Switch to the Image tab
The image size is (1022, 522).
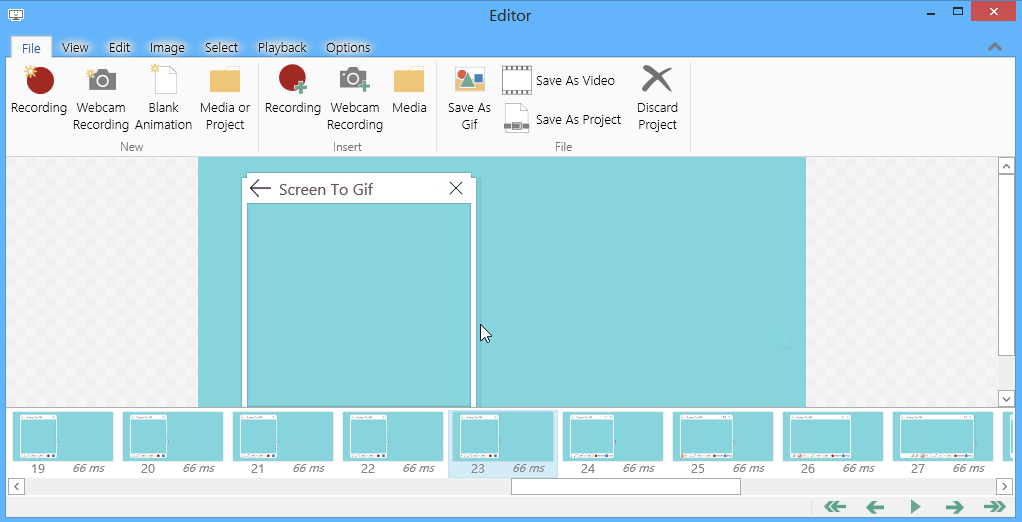167,48
